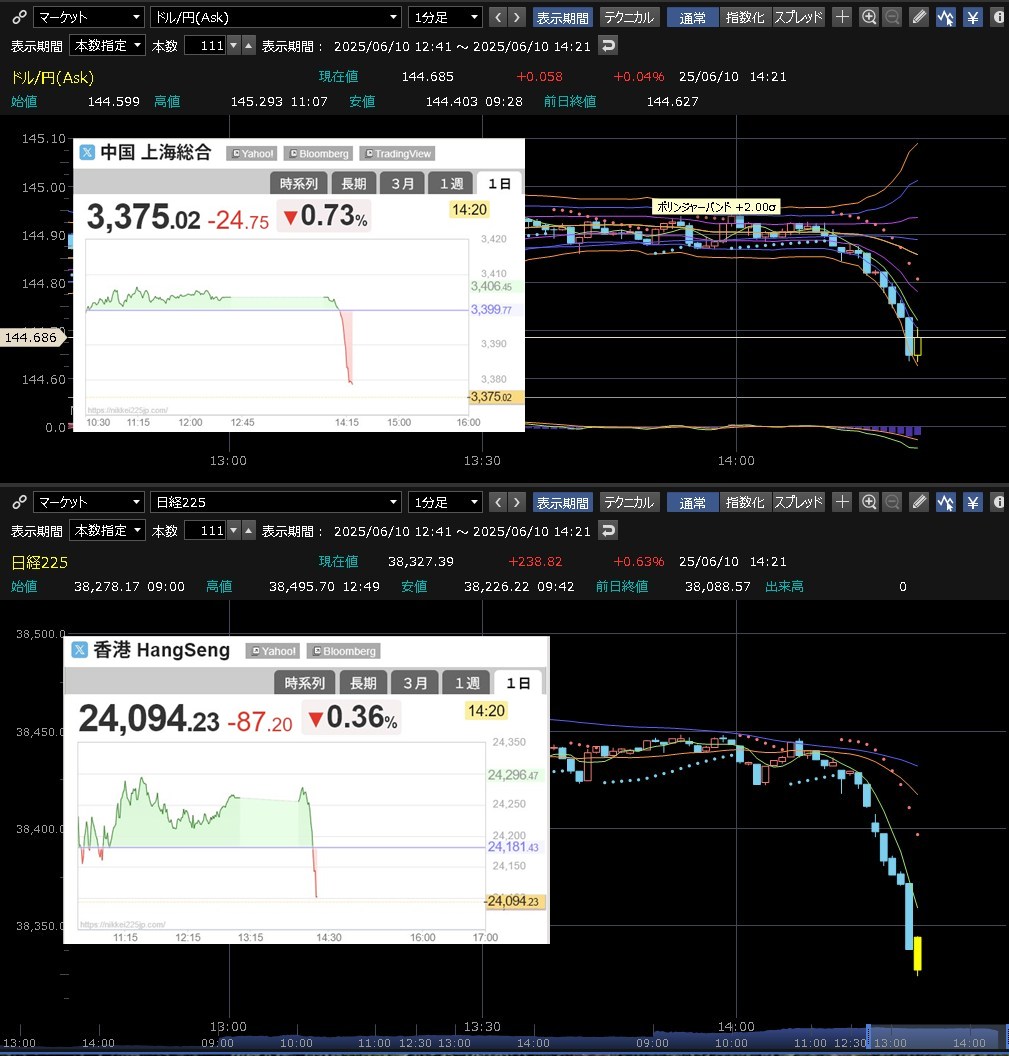Image resolution: width=1009 pixels, height=1056 pixels.
Task: Toggle the yen price display on ドル/円 toolbar
Action: pos(973,17)
